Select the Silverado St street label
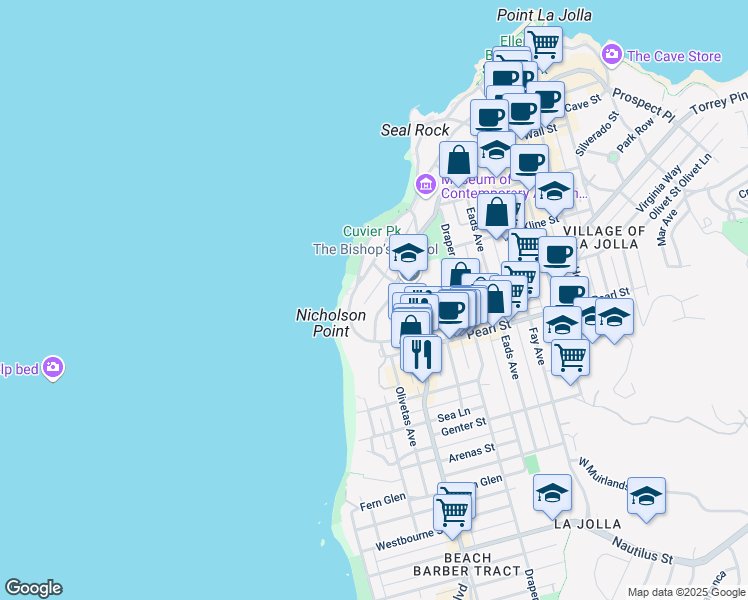The width and height of the screenshot is (748, 600). point(597,134)
